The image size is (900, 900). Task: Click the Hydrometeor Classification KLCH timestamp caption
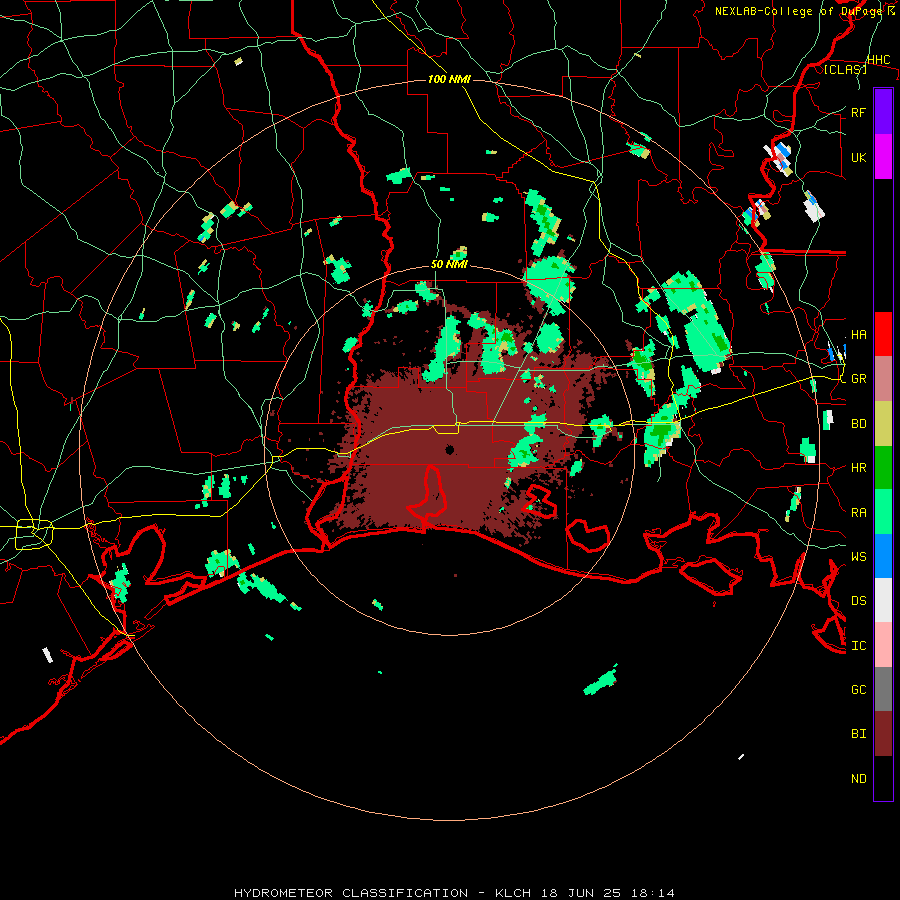point(454,893)
